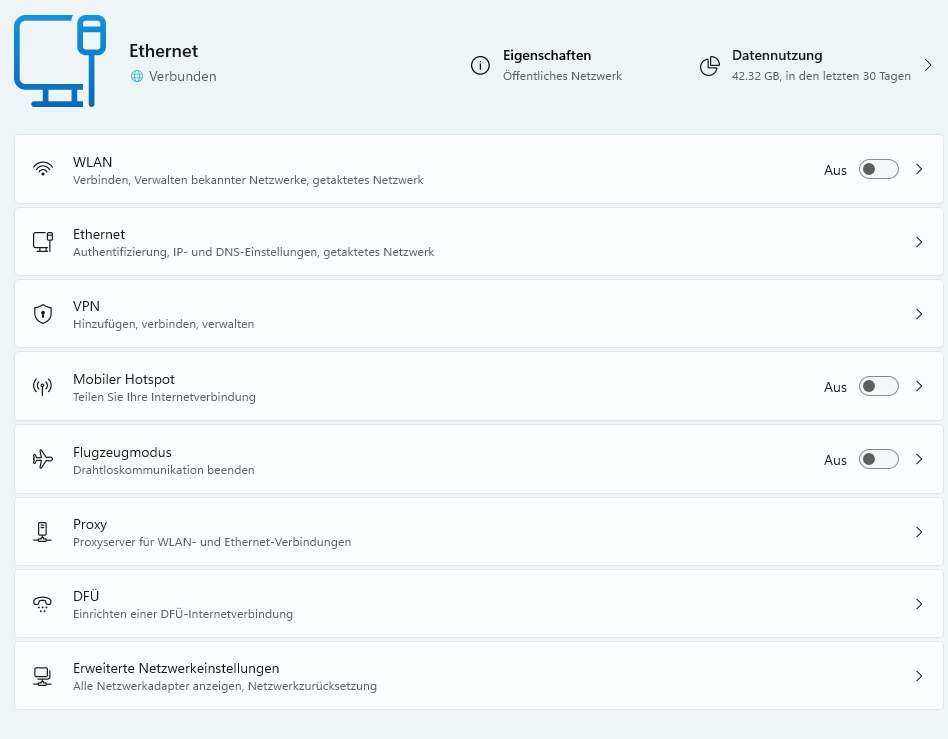Expand the VPN row chevron
The image size is (948, 739).
pos(919,314)
